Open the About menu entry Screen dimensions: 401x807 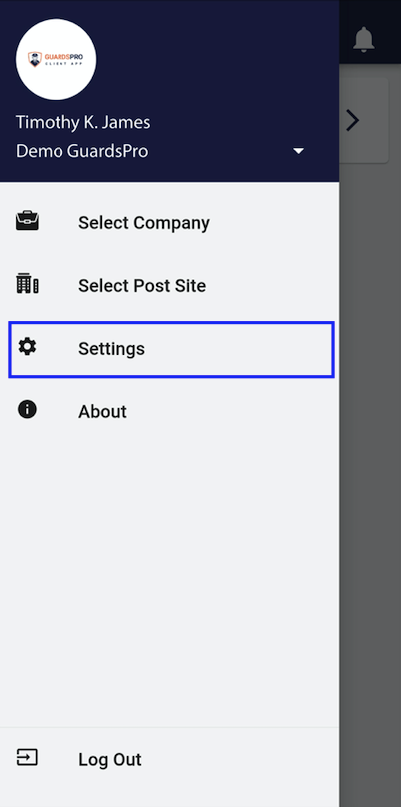169,411
